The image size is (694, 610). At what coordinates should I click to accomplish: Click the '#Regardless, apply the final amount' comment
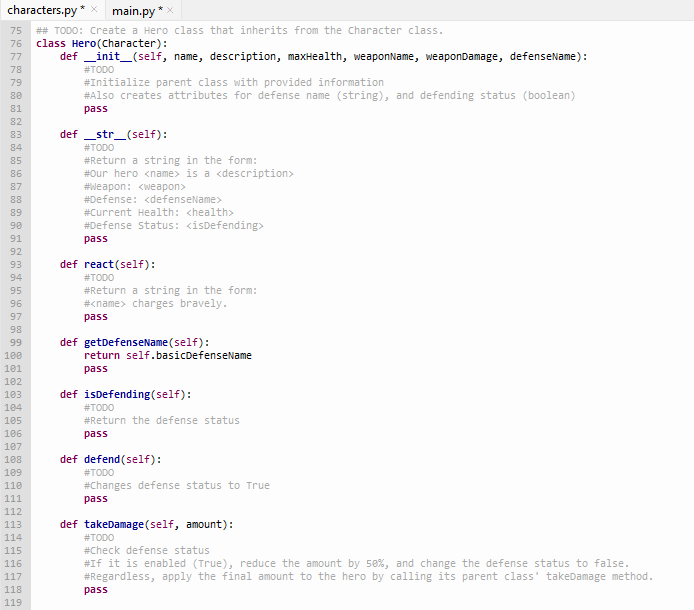click(368, 576)
